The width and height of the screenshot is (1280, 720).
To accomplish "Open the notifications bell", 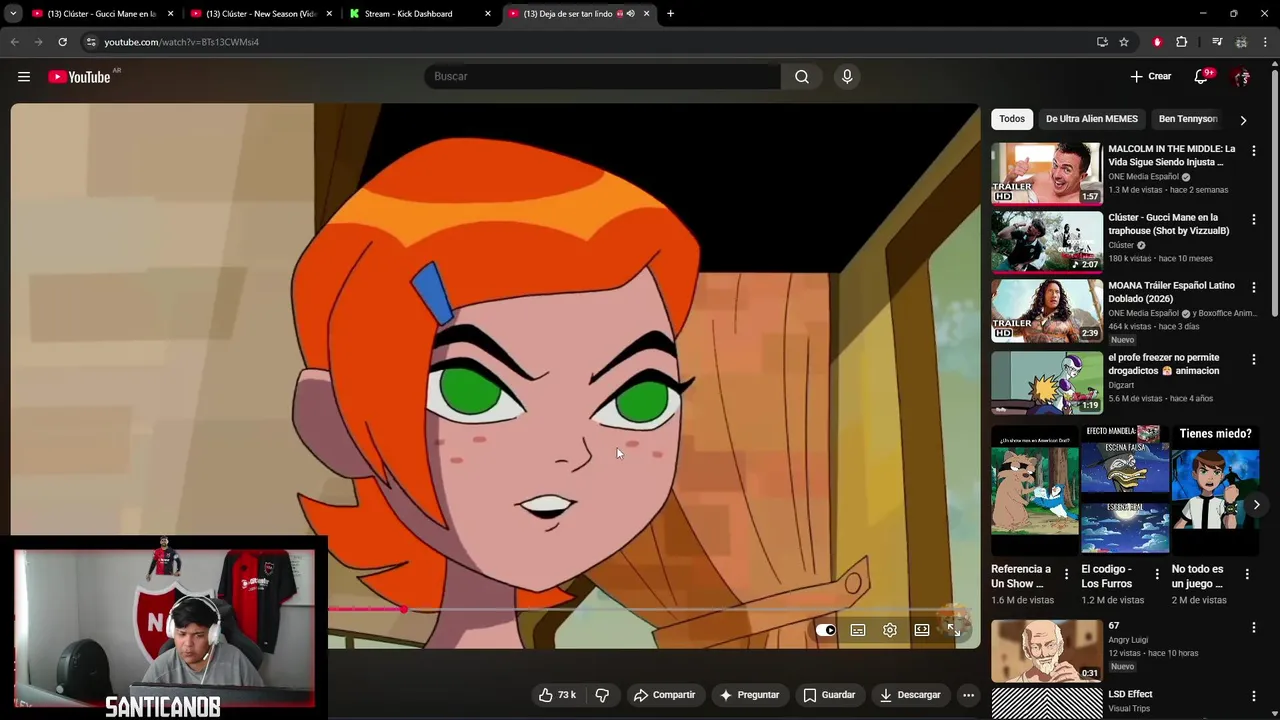I will 1201,77.
